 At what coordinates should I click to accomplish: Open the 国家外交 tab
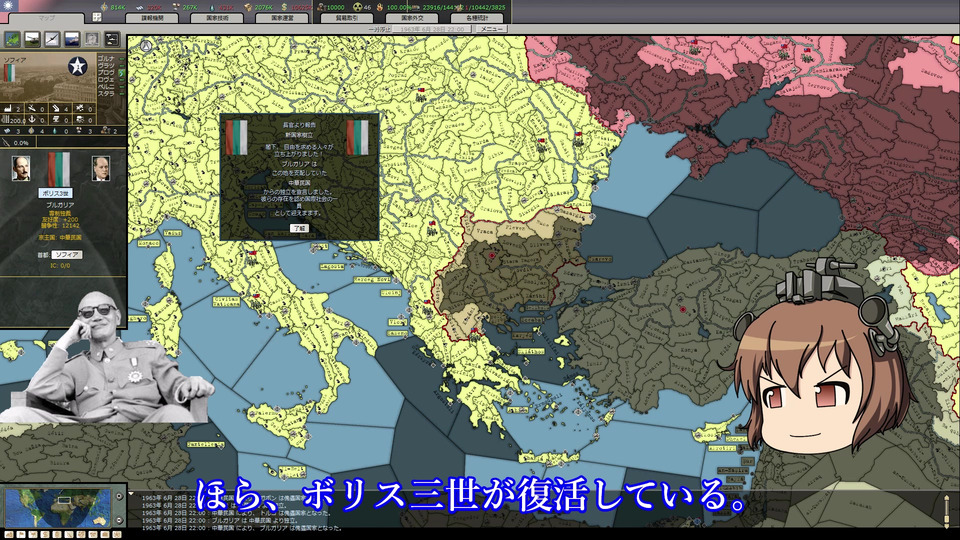411,18
